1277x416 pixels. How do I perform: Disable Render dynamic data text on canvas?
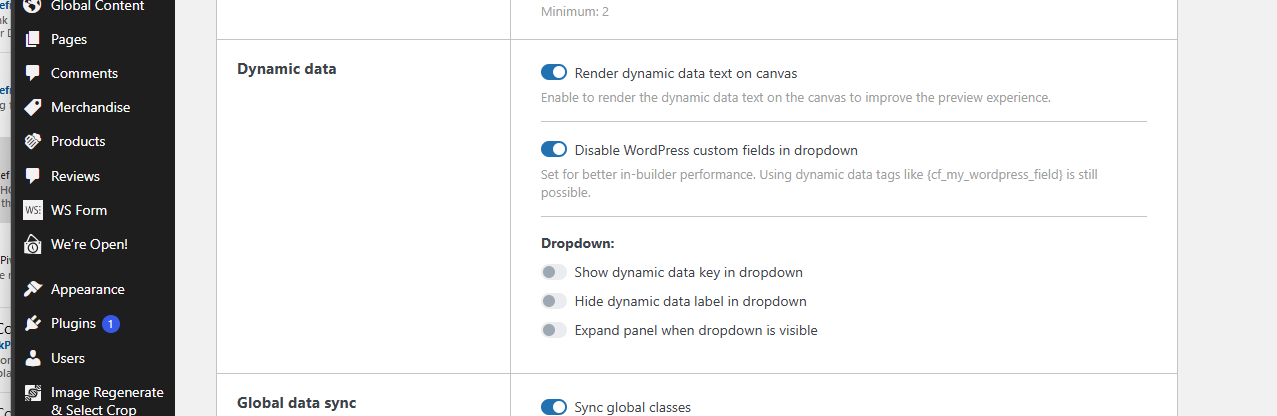coord(554,73)
